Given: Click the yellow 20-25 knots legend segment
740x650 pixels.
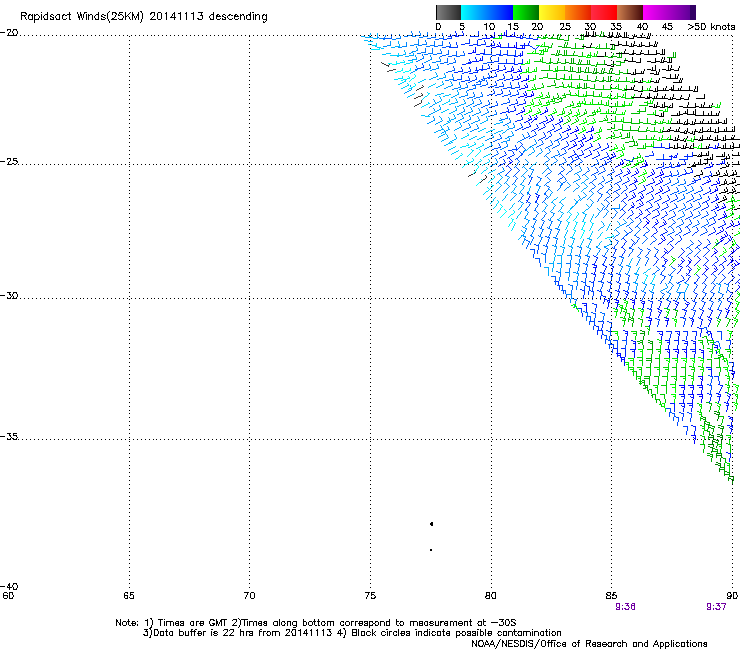Looking at the screenshot, I should click(552, 12).
